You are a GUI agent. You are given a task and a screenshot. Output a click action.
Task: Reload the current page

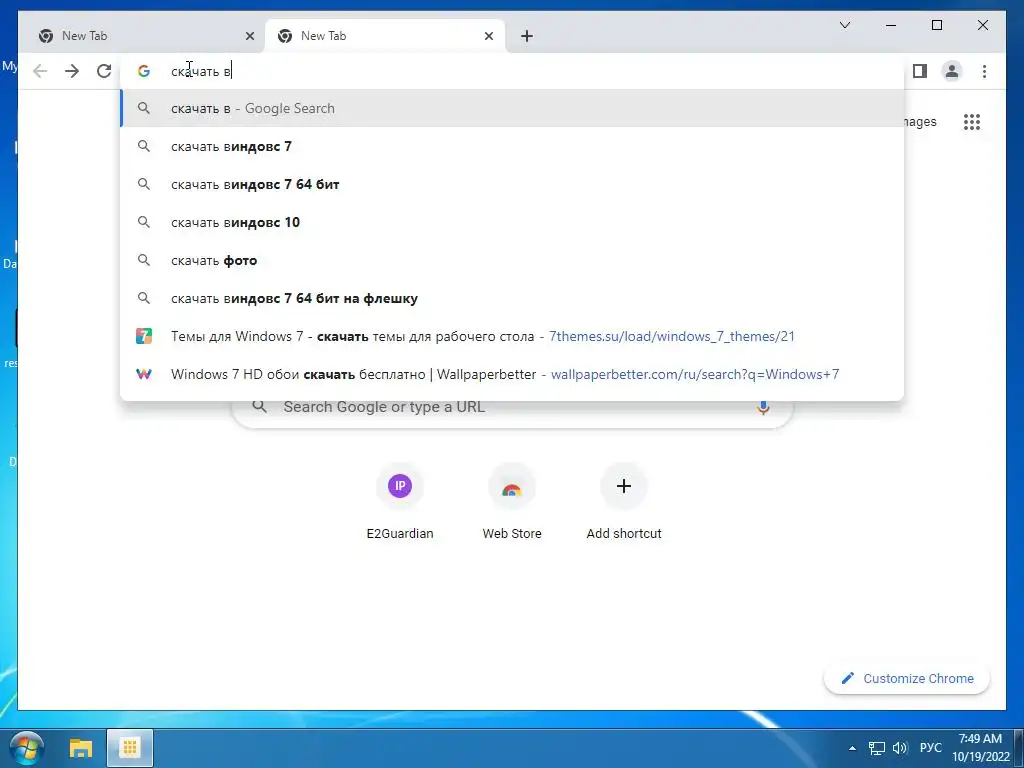(x=104, y=71)
